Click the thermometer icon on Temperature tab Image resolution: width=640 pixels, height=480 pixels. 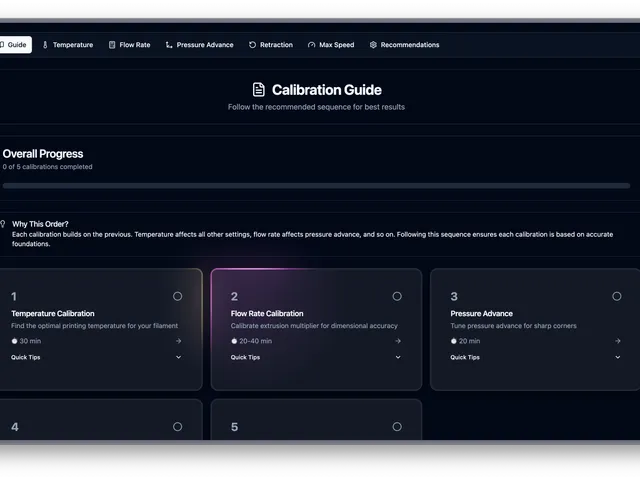(x=45, y=45)
